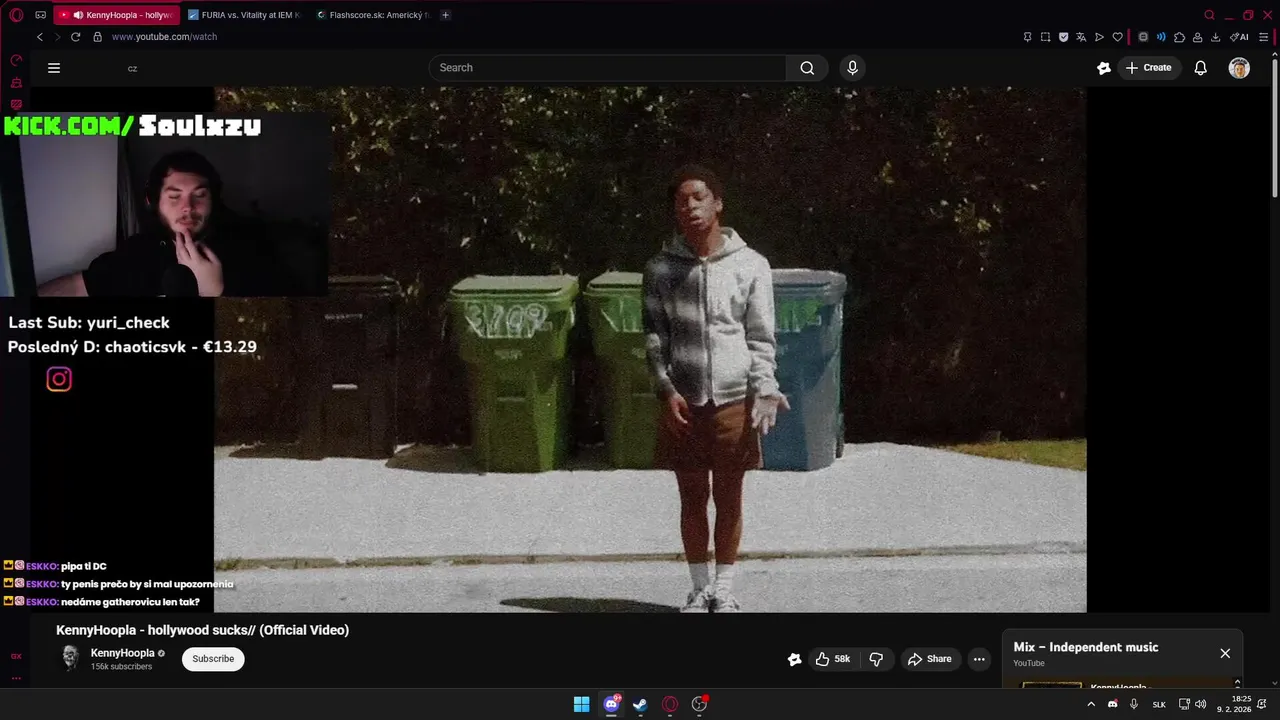Image resolution: width=1280 pixels, height=720 pixels.
Task: Add page to bookmarks heart
Action: 1118,37
